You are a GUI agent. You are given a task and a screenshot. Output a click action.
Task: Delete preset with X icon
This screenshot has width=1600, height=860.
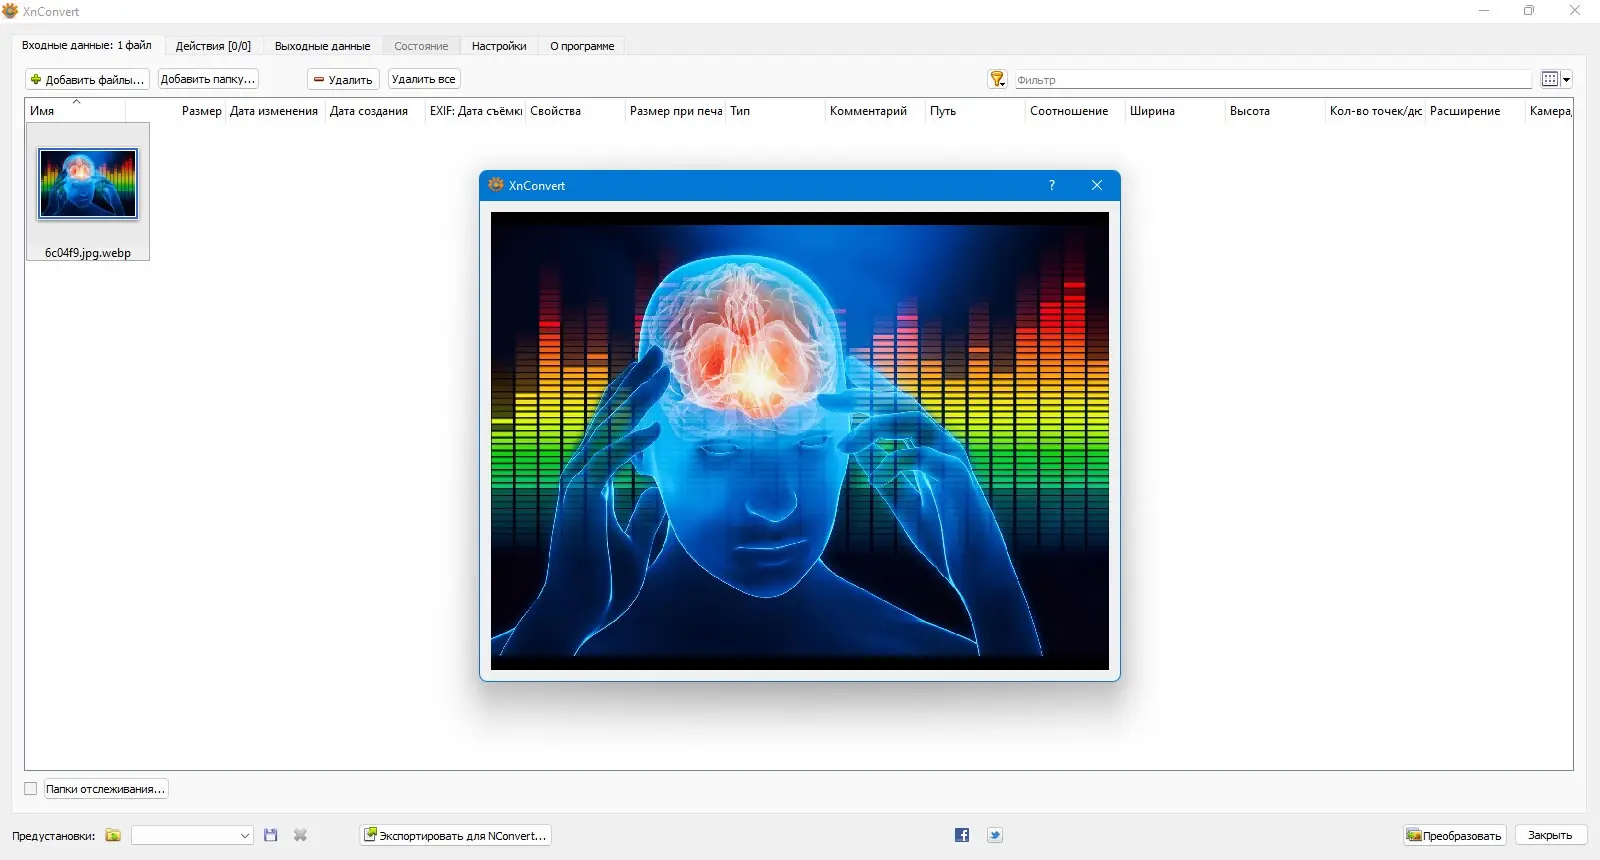(x=300, y=835)
